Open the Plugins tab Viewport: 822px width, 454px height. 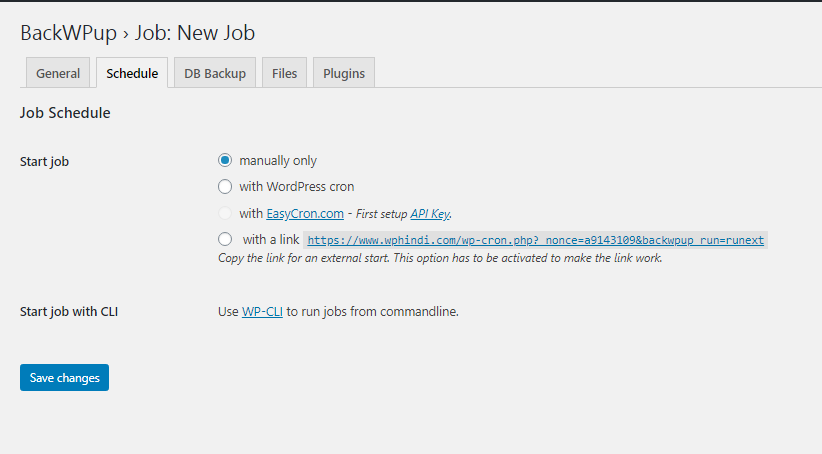[344, 73]
